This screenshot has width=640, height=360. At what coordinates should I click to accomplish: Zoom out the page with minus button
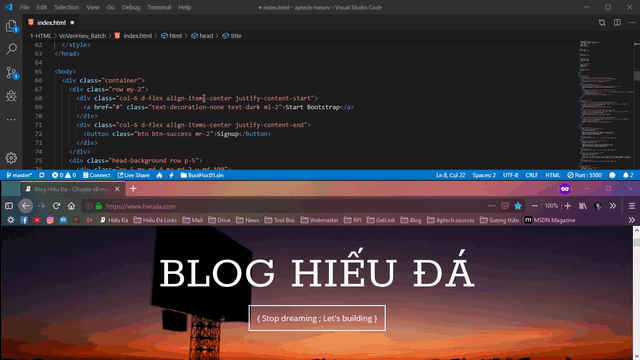[535, 206]
